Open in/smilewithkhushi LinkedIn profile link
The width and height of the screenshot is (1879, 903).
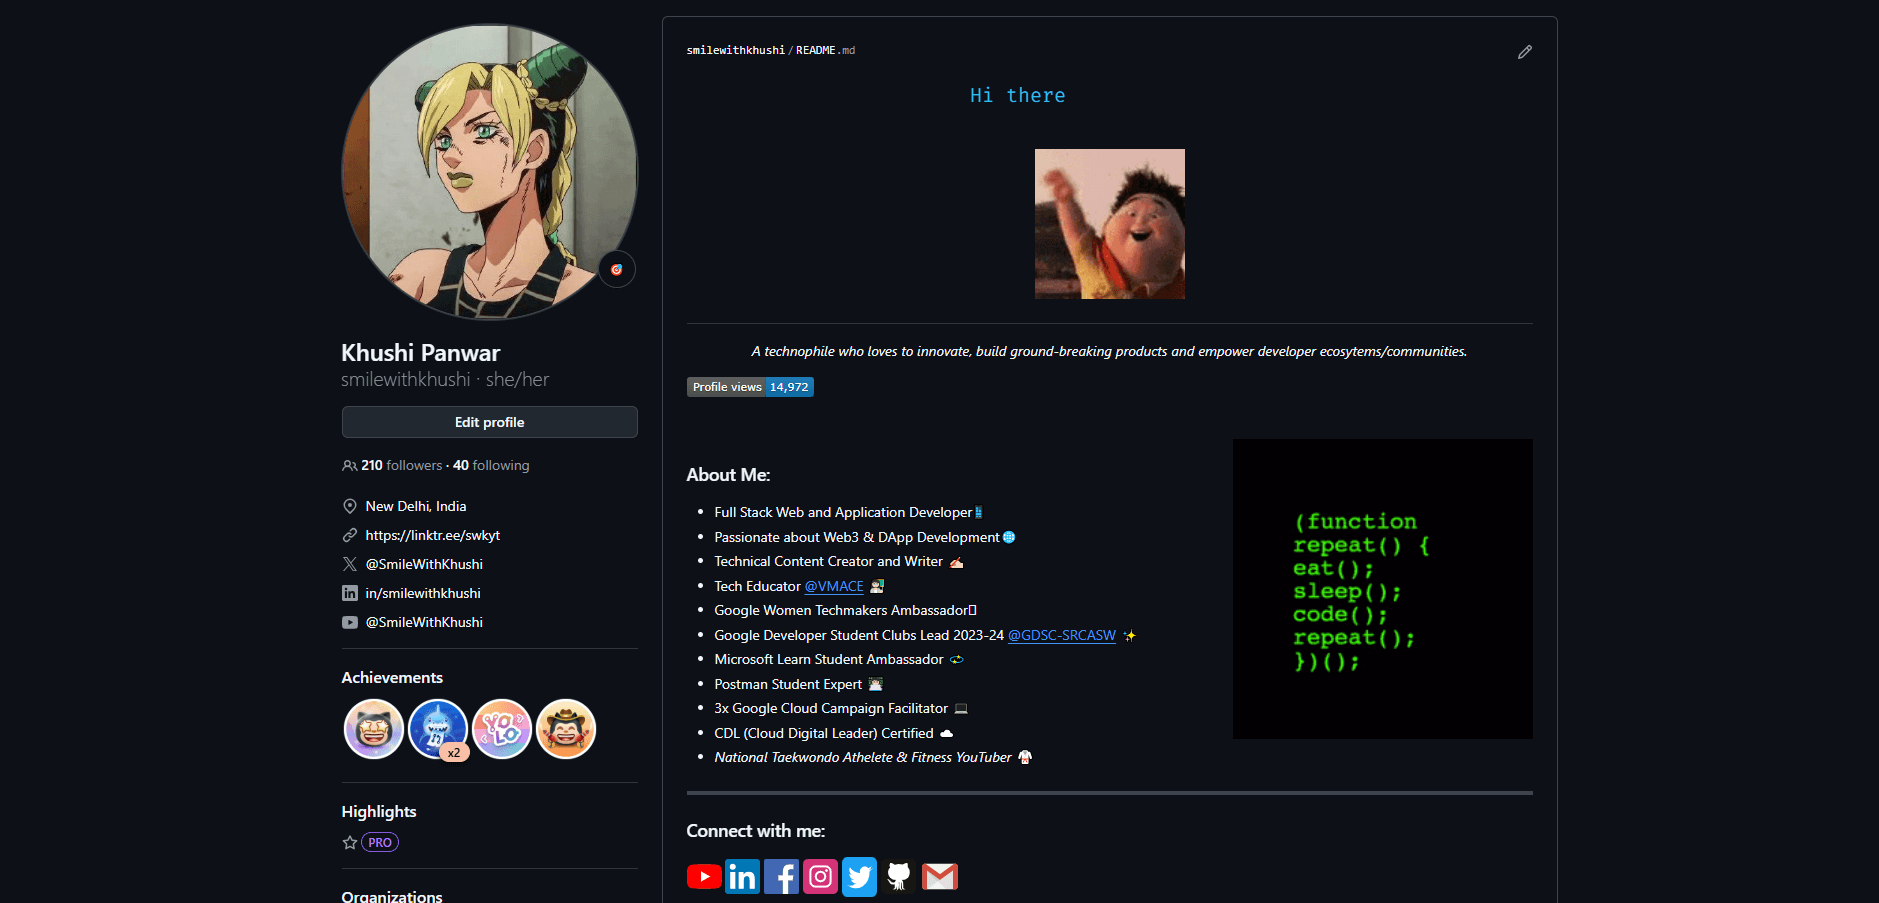[x=422, y=594]
